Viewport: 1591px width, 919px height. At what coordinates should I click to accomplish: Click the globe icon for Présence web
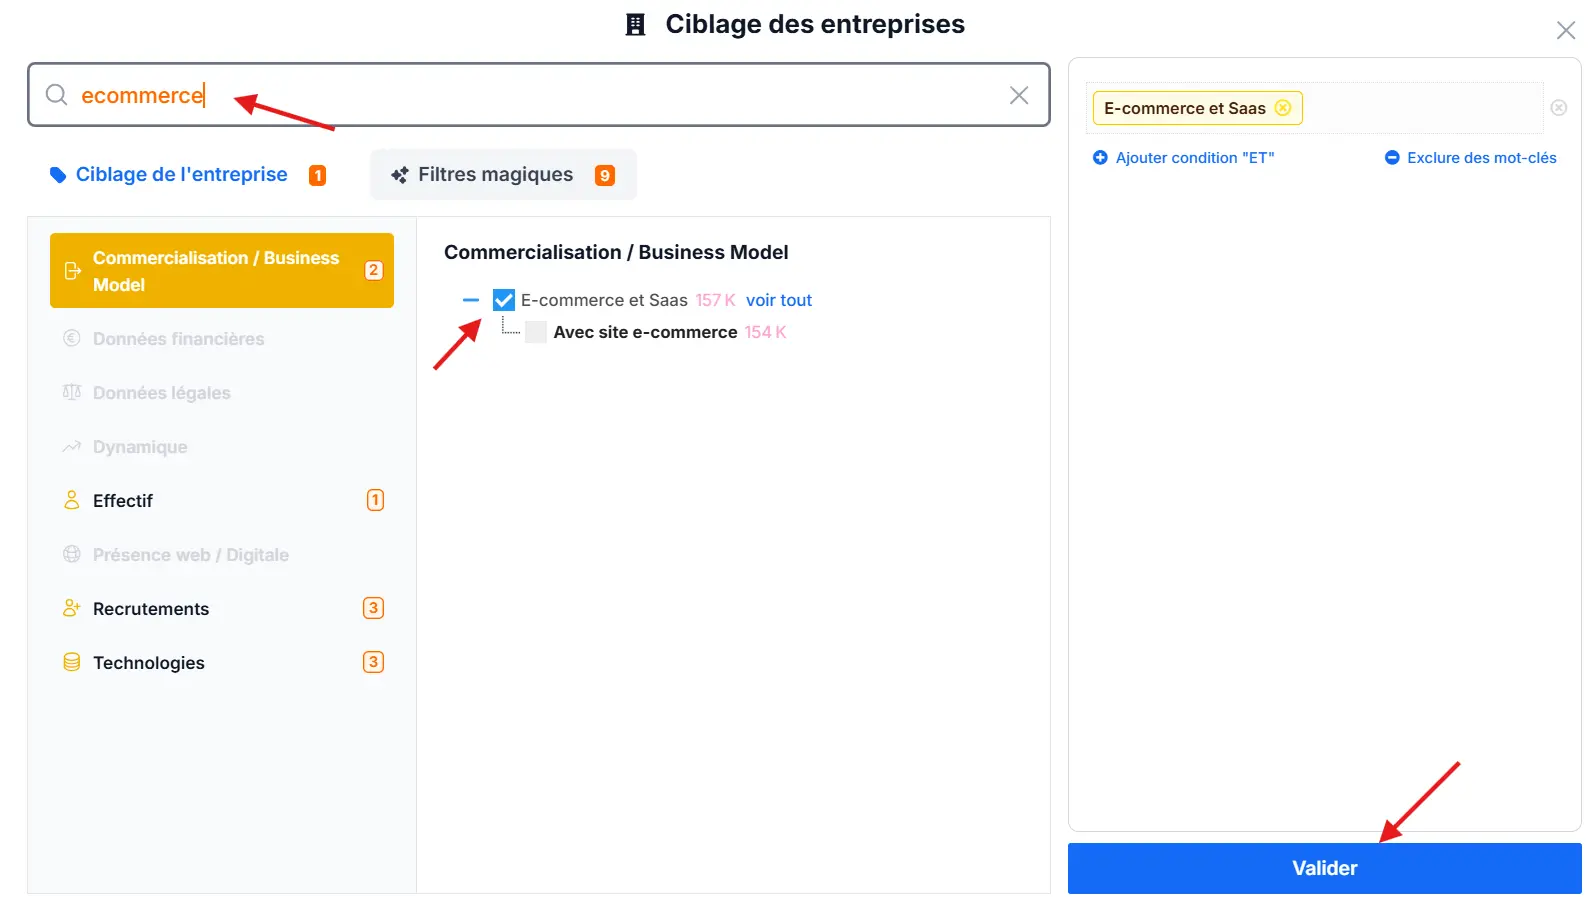click(x=72, y=554)
